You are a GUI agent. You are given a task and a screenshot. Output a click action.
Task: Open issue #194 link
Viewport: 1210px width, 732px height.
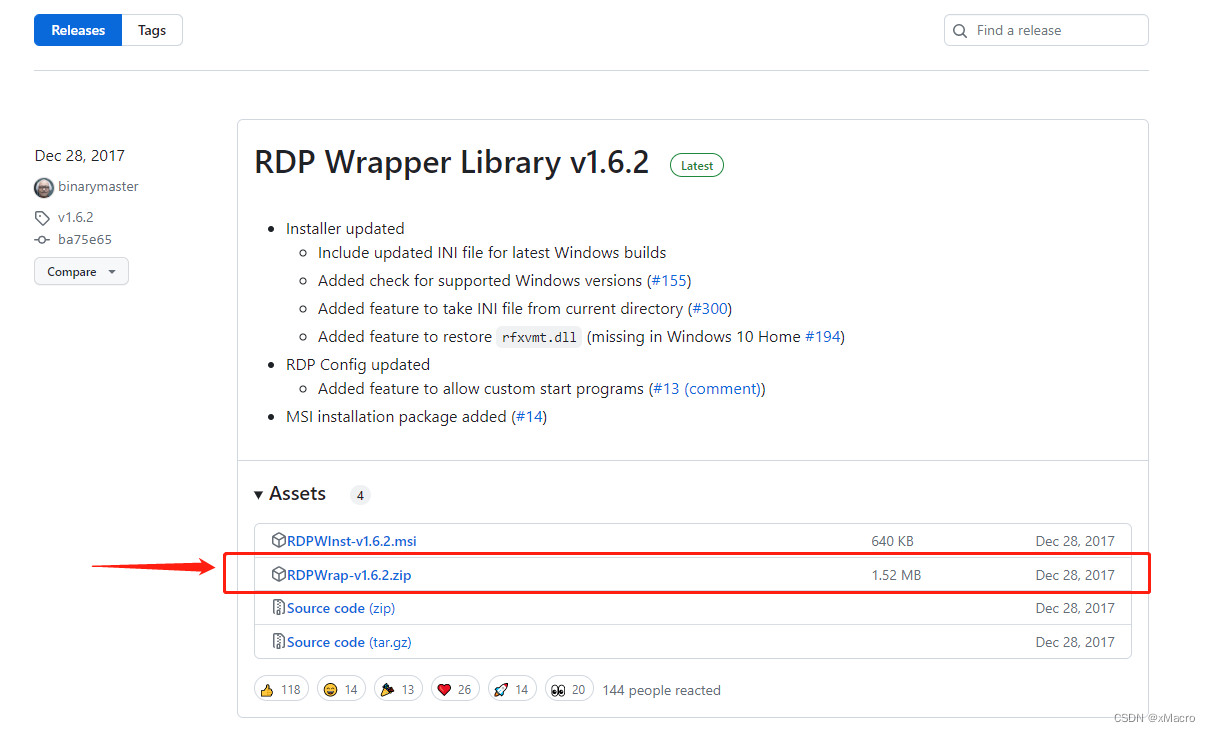(822, 337)
